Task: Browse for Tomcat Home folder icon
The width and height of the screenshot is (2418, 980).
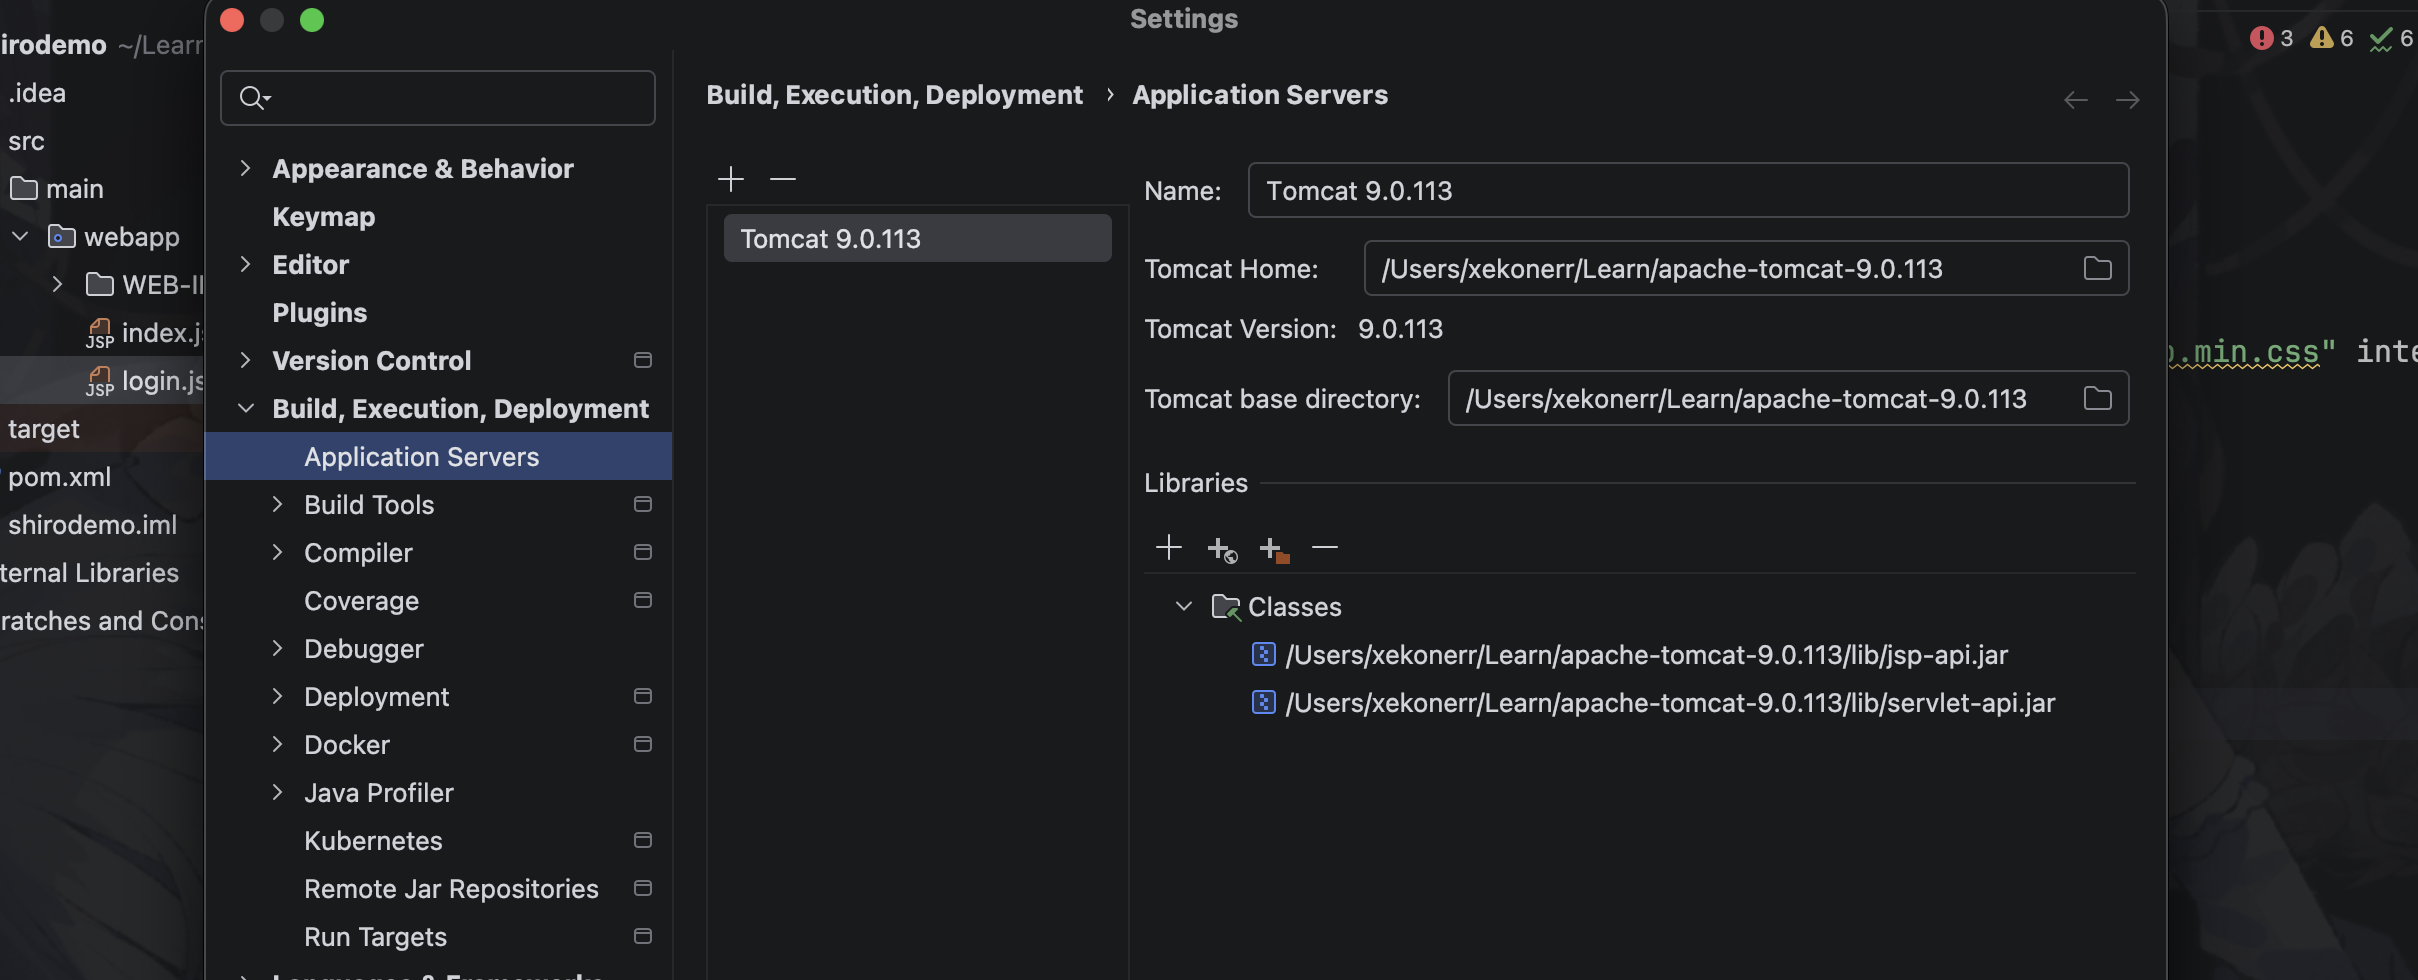Action: (2097, 268)
